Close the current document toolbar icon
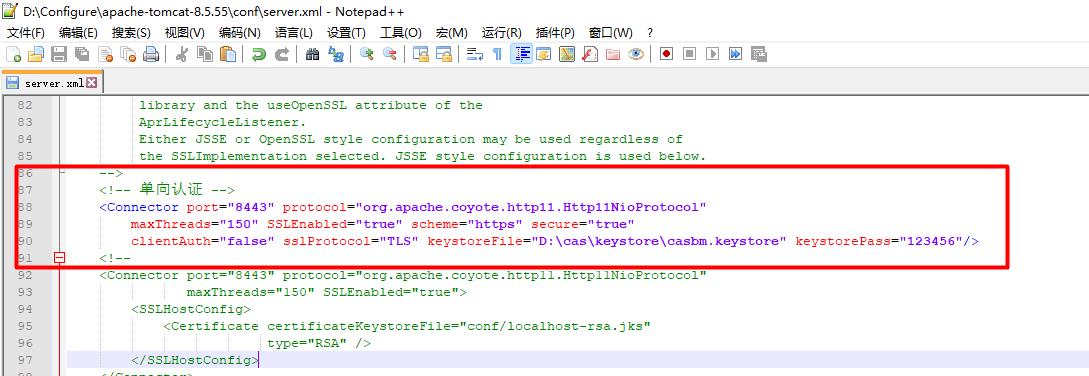1089x376 pixels. 105,54
